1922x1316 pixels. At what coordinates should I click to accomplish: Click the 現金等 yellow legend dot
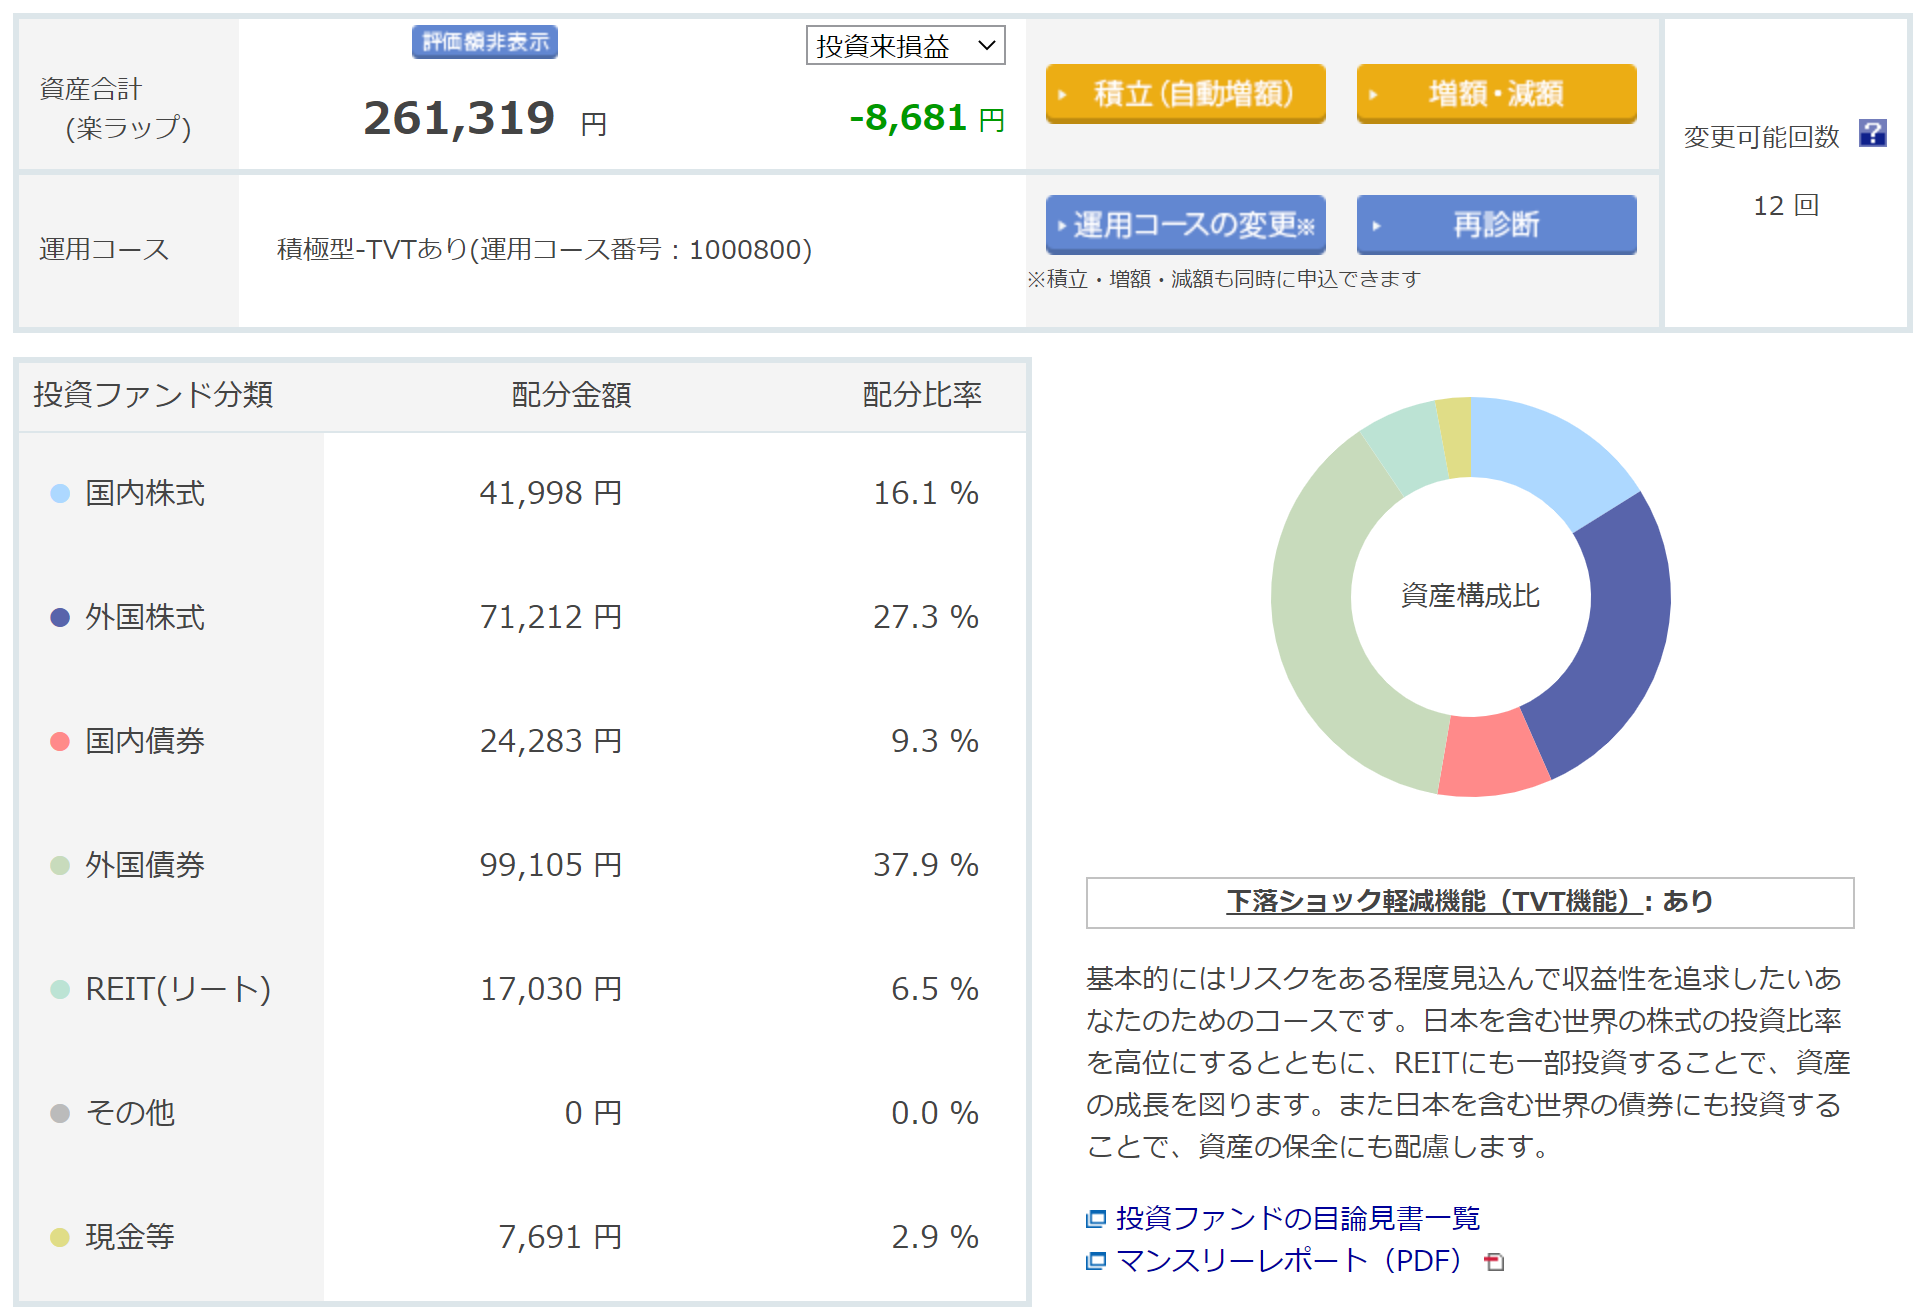[60, 1237]
